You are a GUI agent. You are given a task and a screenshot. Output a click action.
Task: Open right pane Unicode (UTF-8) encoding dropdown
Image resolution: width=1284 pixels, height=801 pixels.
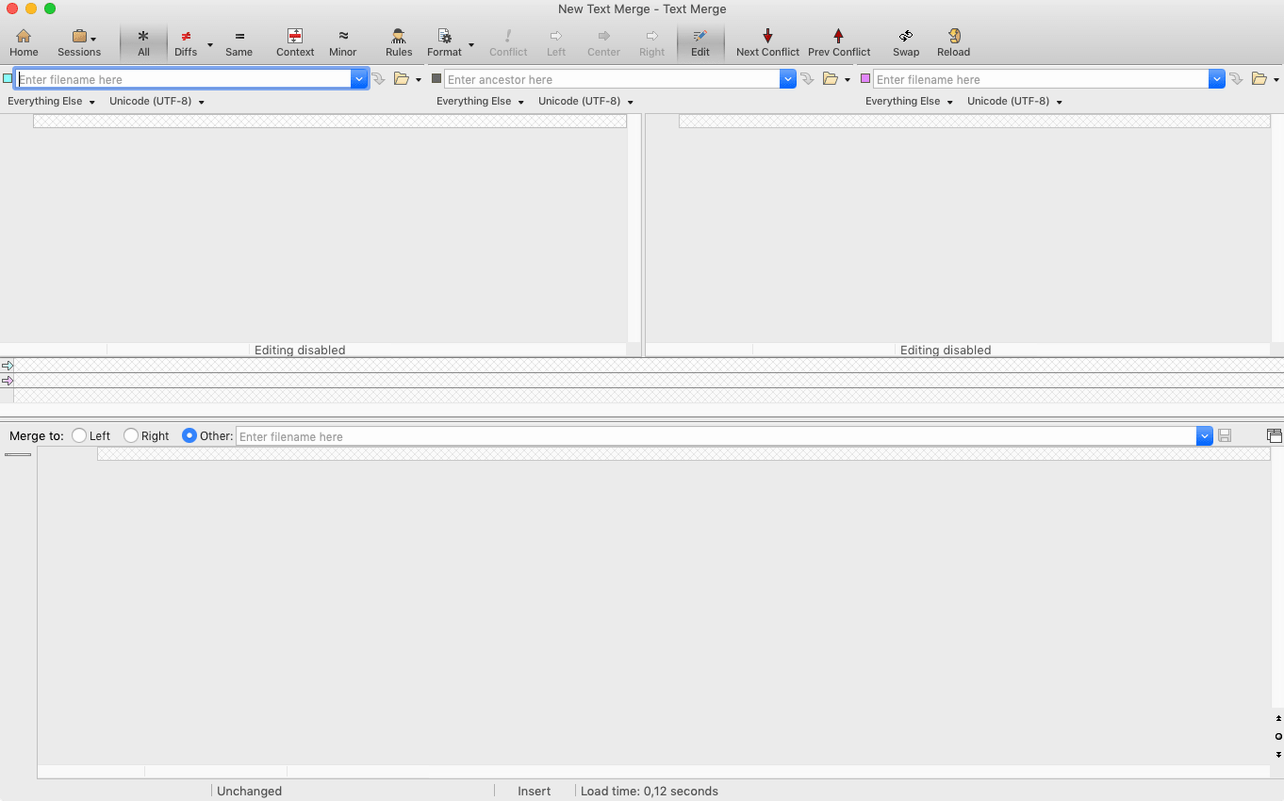click(1015, 101)
